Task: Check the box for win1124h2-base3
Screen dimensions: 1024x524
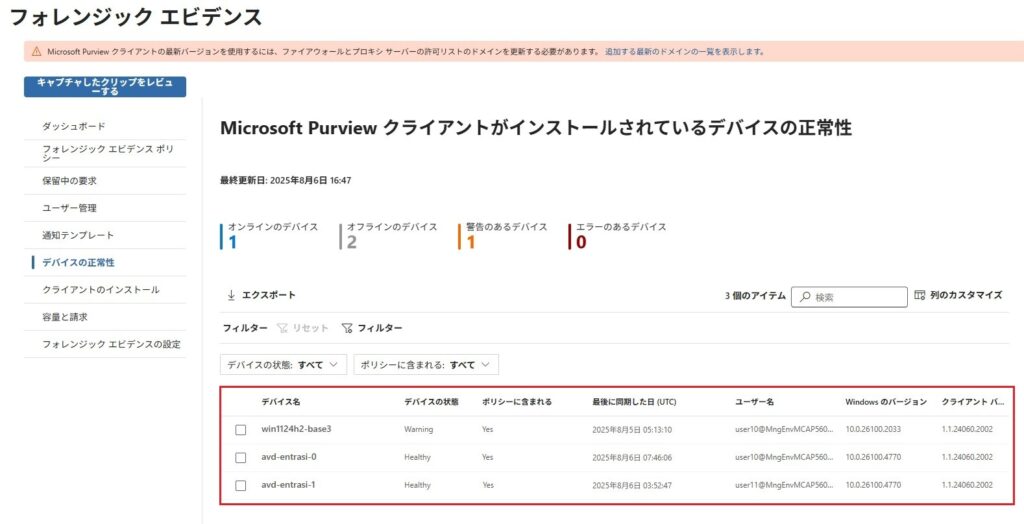Action: (241, 430)
